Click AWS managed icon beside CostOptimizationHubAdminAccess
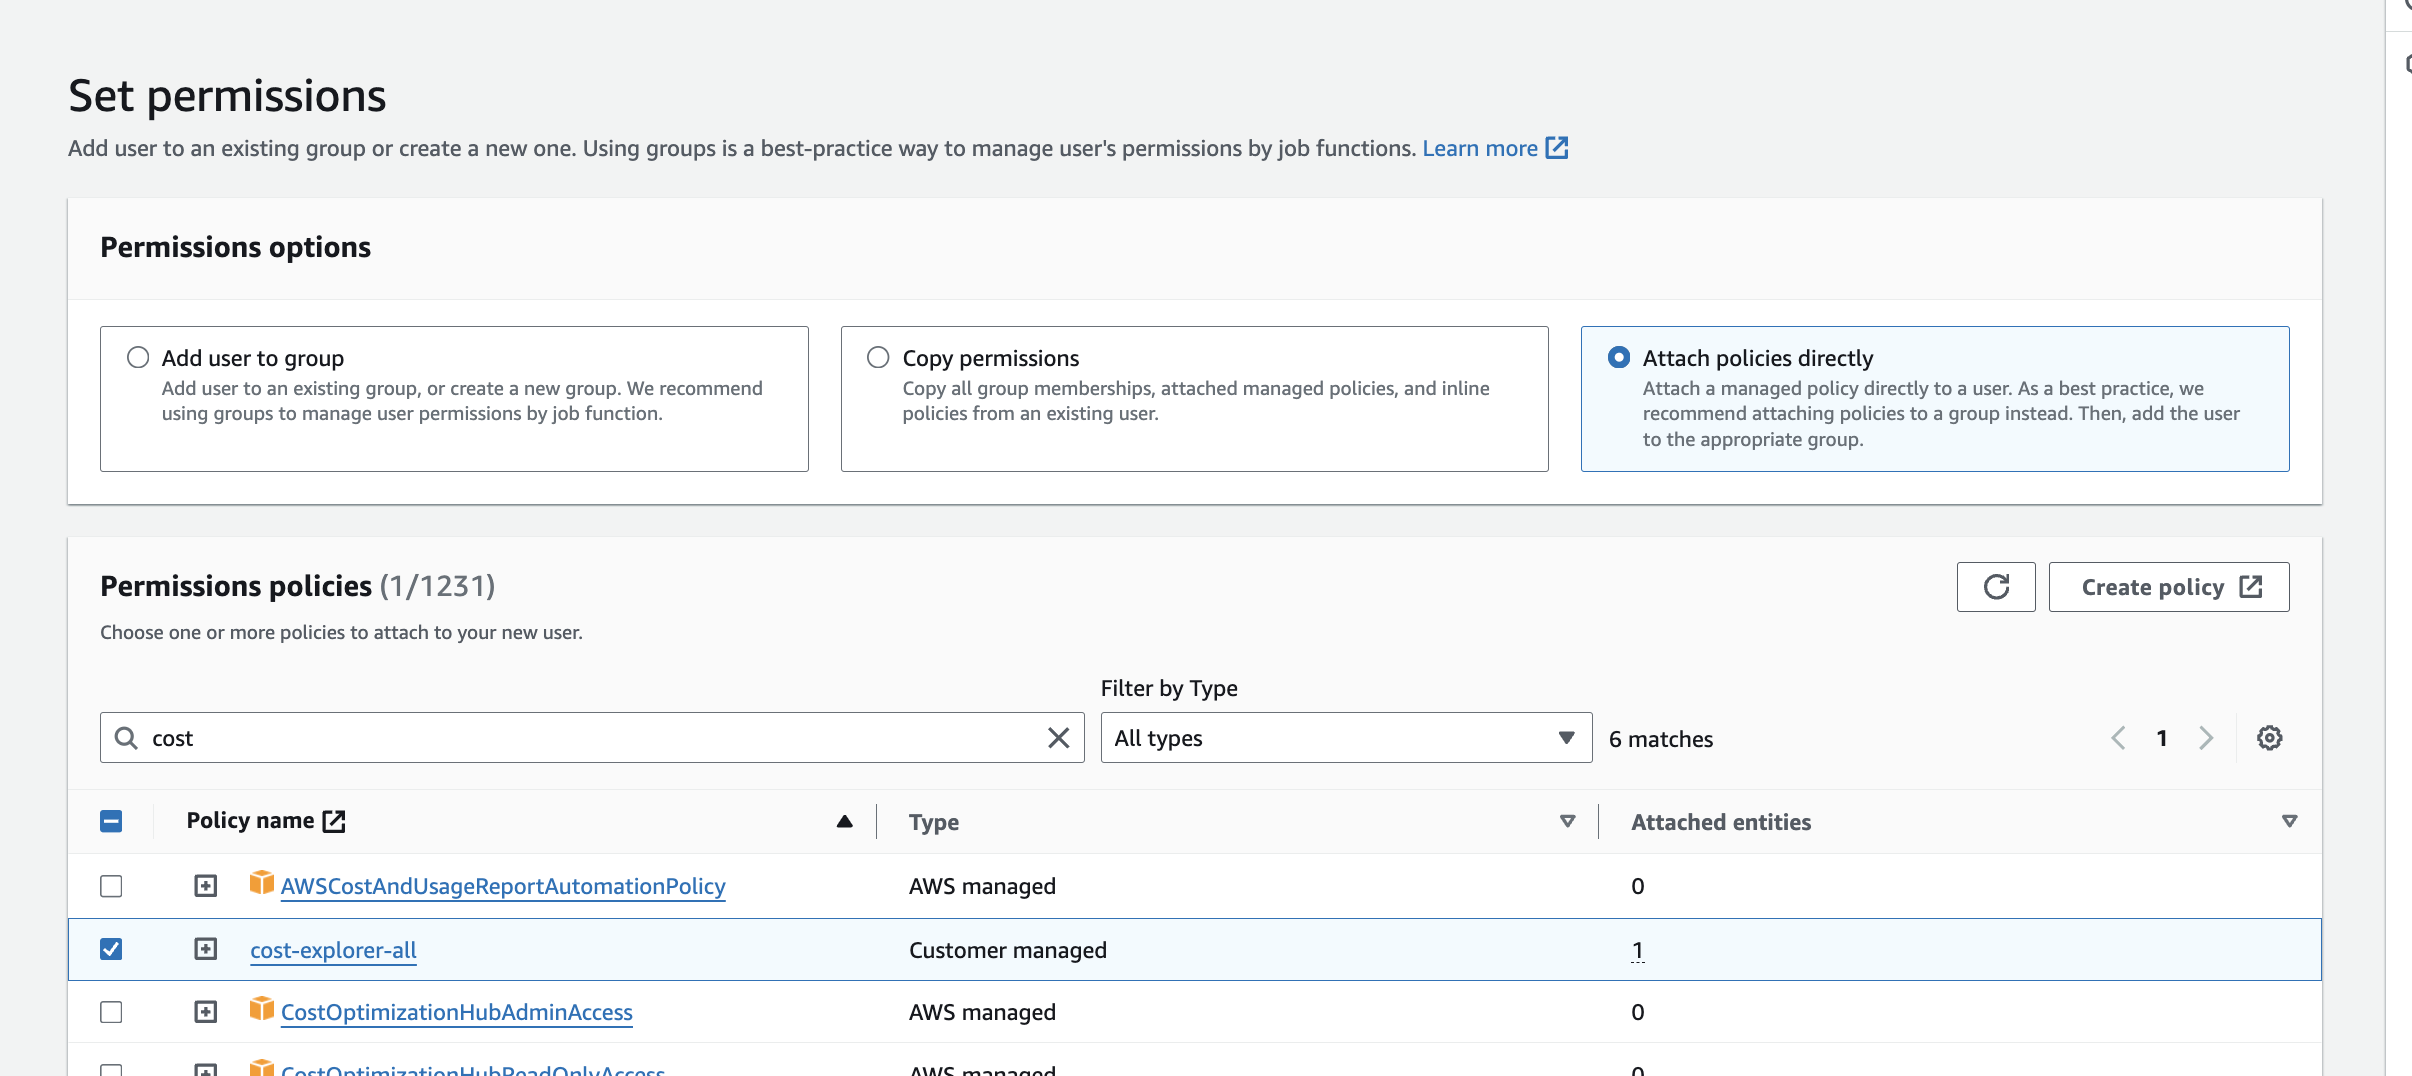Viewport: 2412px width, 1076px height. pos(262,1009)
